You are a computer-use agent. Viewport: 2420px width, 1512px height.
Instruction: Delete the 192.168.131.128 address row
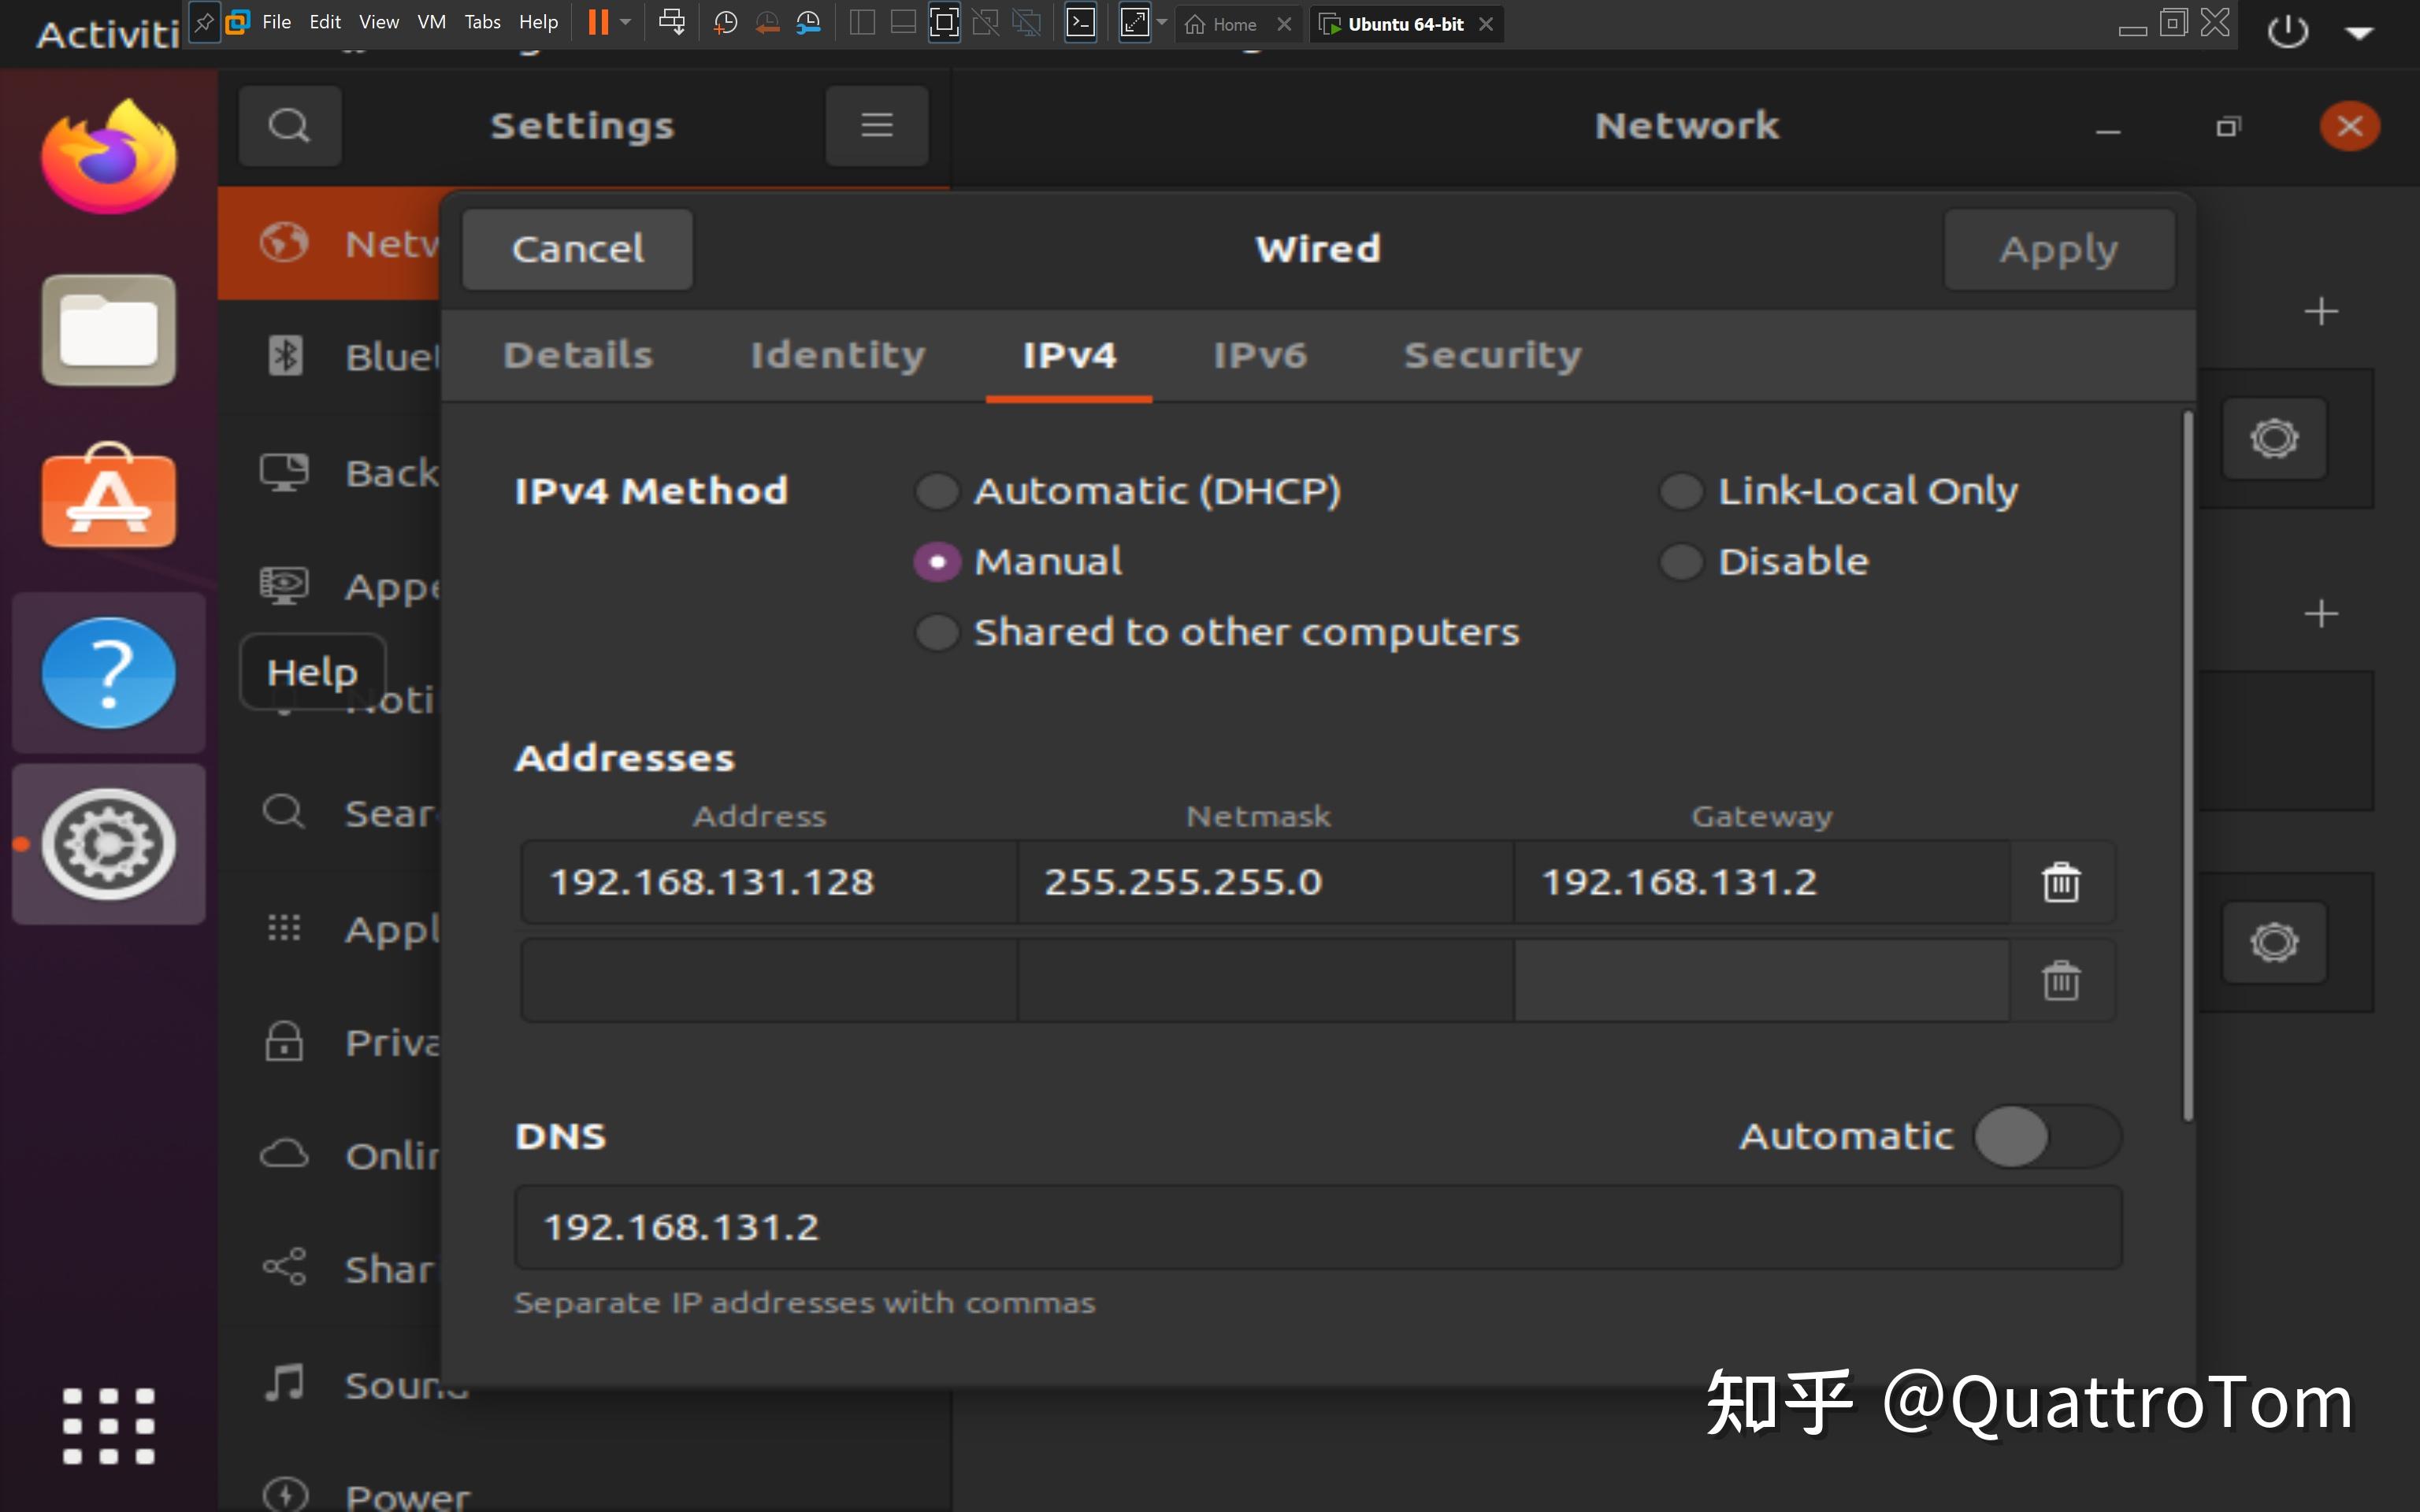(2061, 882)
